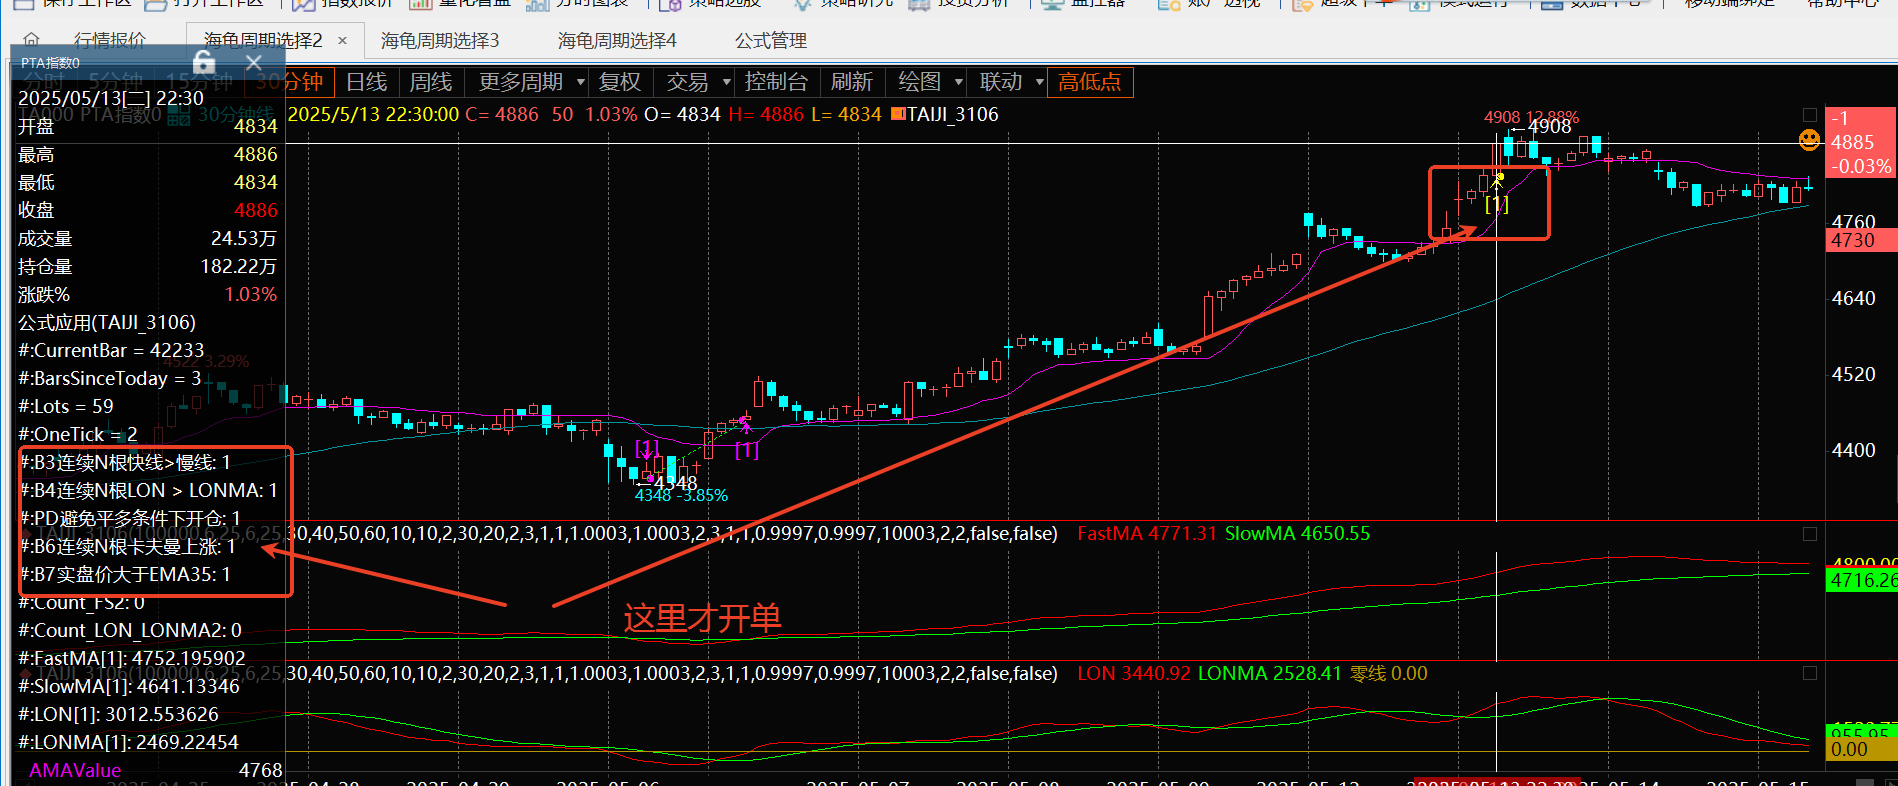Click the 4348 -3.85% low point label

click(x=681, y=495)
